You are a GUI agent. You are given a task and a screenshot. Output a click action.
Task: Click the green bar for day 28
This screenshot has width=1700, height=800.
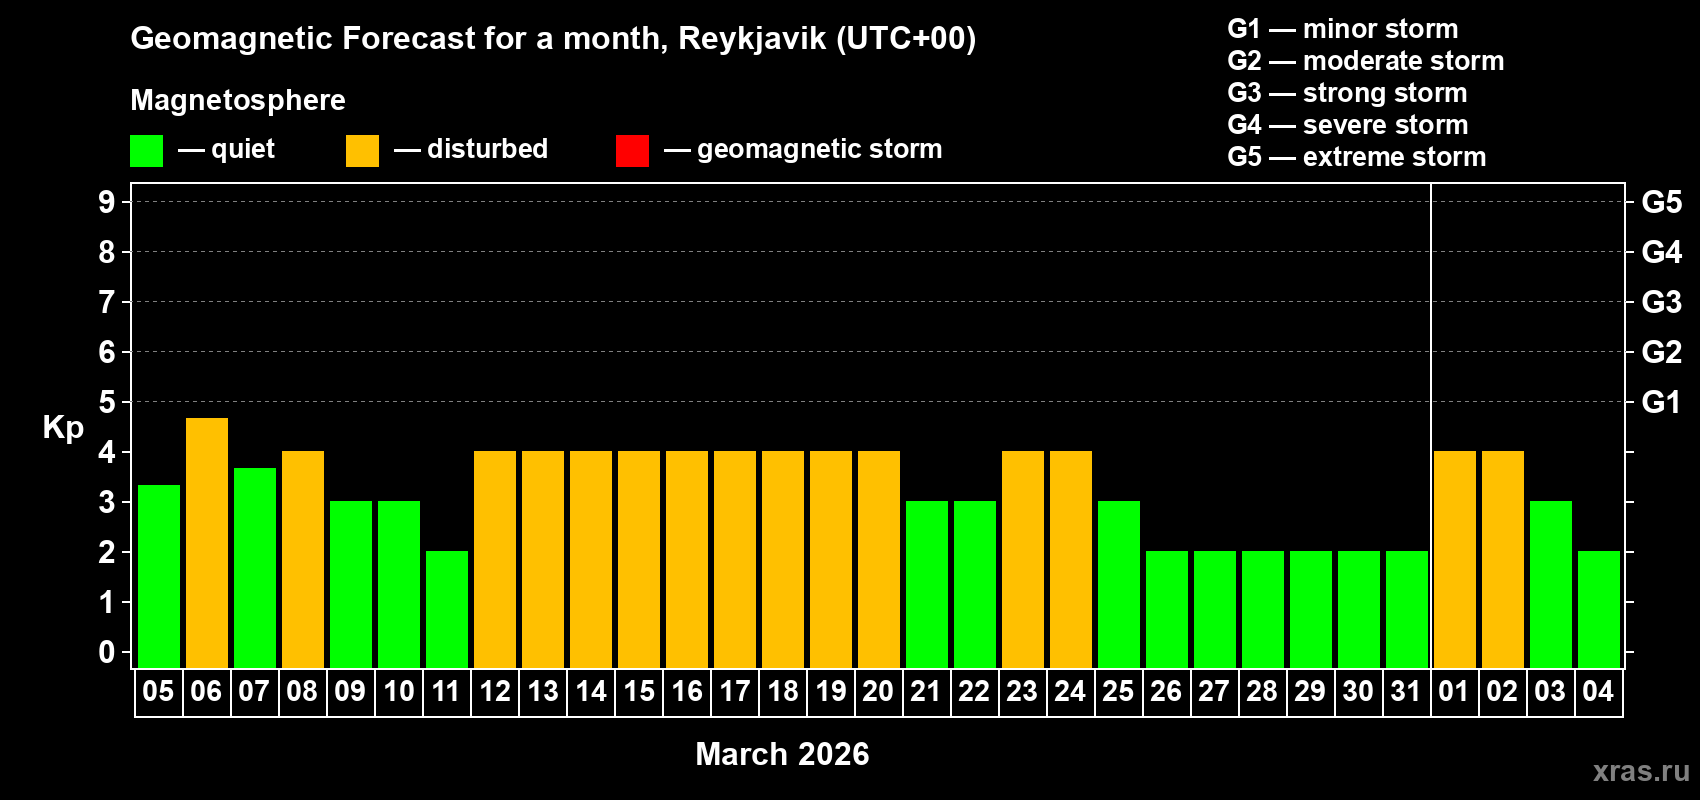pyautogui.click(x=1263, y=610)
